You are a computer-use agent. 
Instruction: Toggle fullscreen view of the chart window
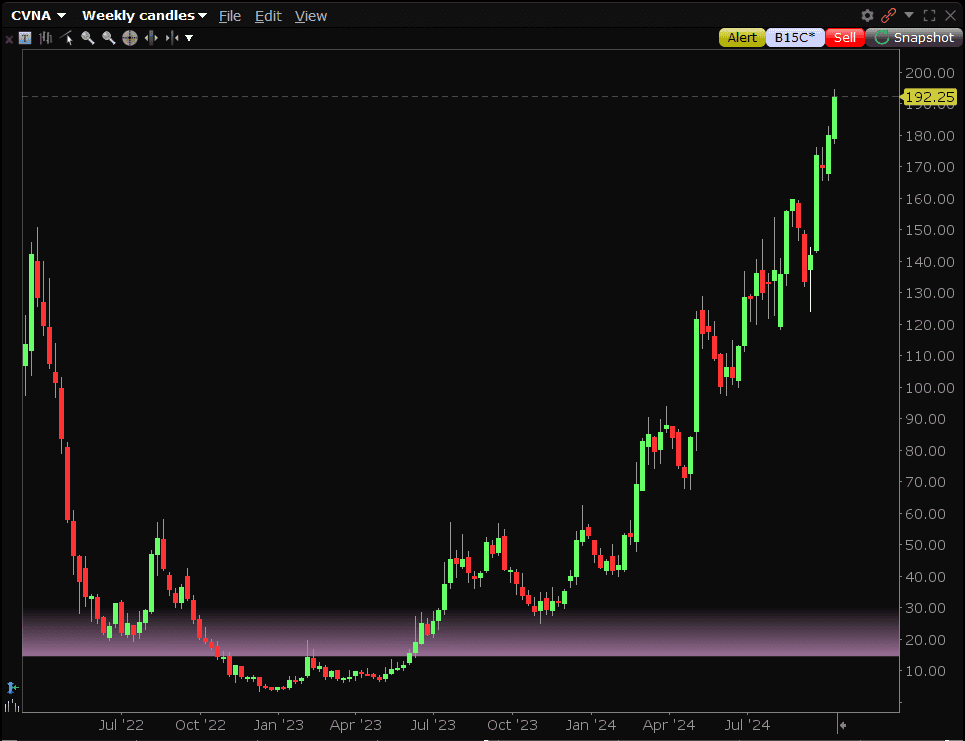tap(929, 15)
